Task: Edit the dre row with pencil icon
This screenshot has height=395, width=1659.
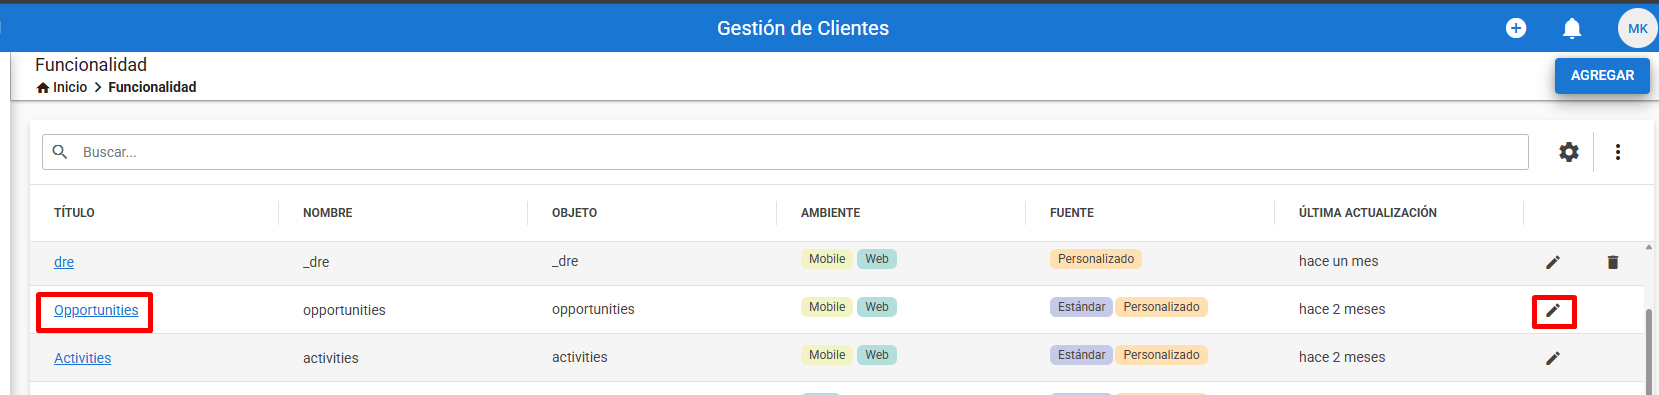Action: (x=1553, y=262)
